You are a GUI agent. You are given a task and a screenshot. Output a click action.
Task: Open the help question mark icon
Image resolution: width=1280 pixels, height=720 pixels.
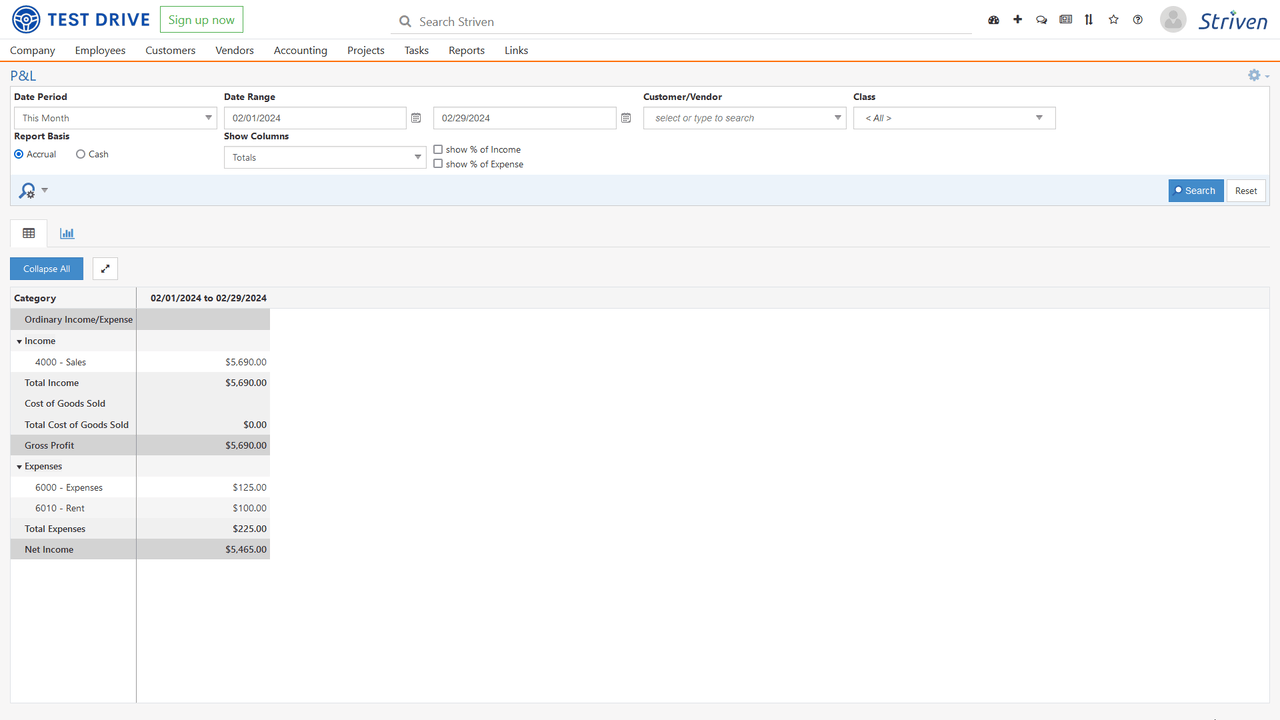click(1137, 20)
